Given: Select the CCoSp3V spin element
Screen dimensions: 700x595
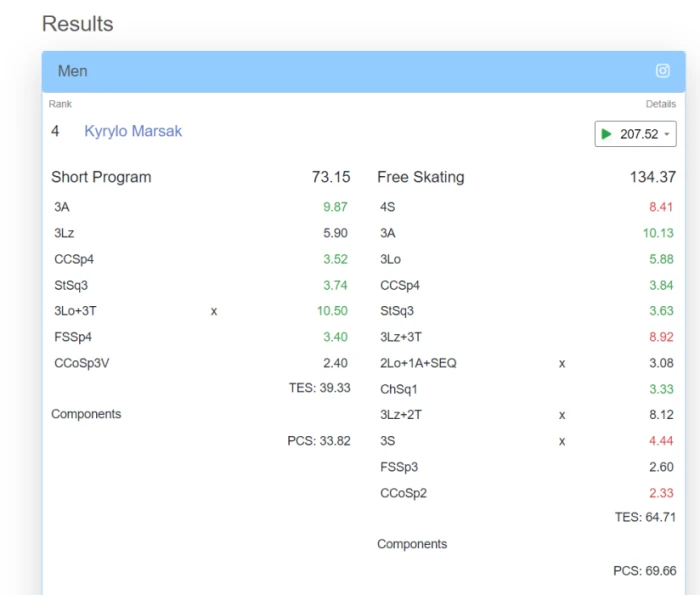Looking at the screenshot, I should (82, 363).
